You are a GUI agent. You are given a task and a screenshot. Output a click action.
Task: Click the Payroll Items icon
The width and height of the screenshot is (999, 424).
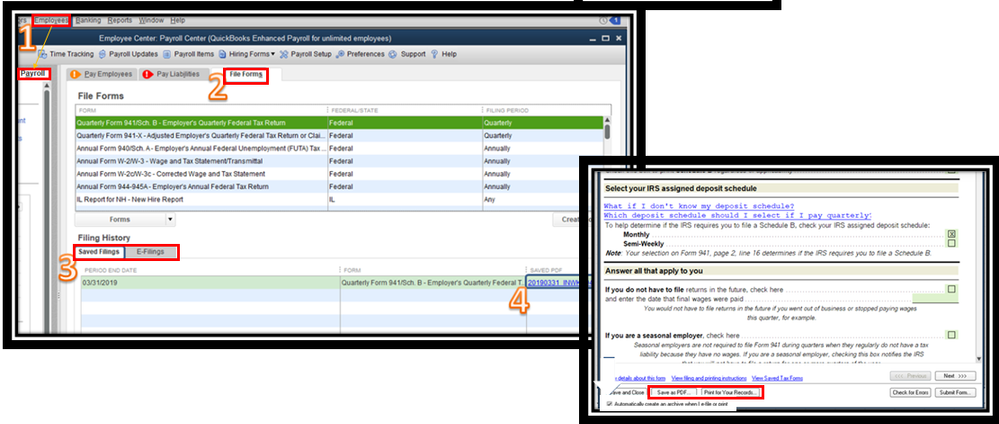tap(167, 54)
